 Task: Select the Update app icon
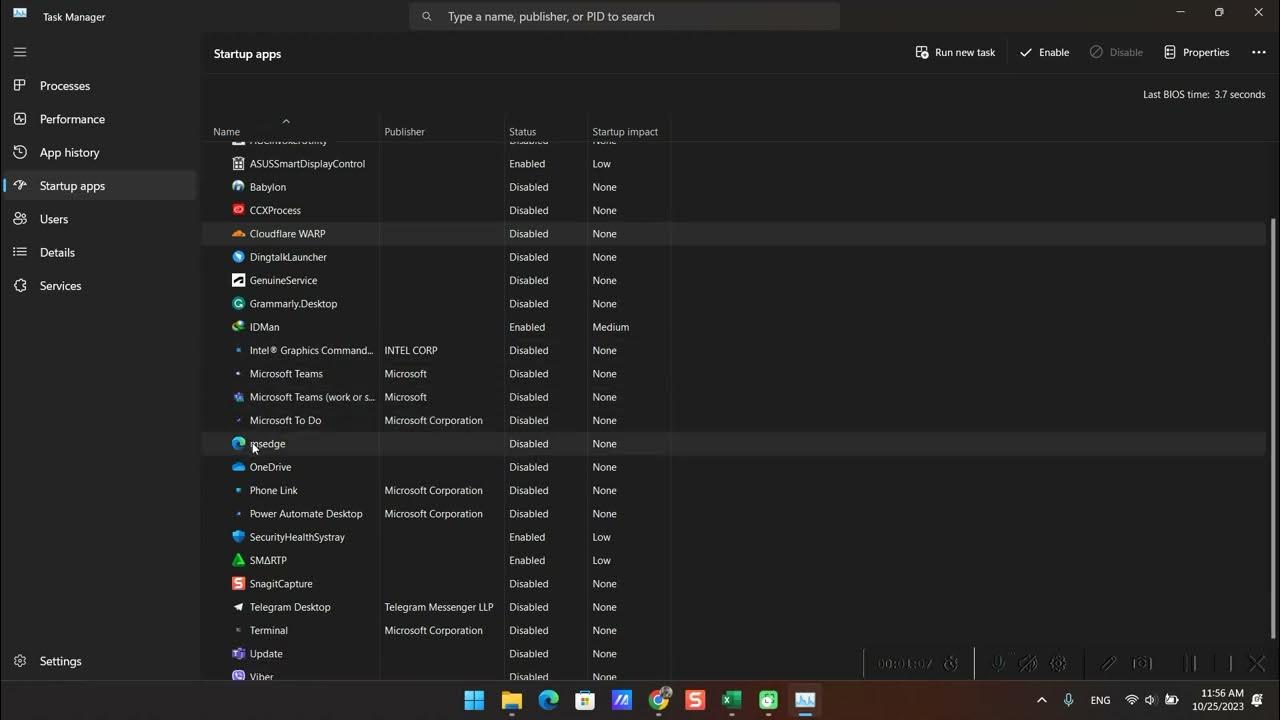[238, 653]
